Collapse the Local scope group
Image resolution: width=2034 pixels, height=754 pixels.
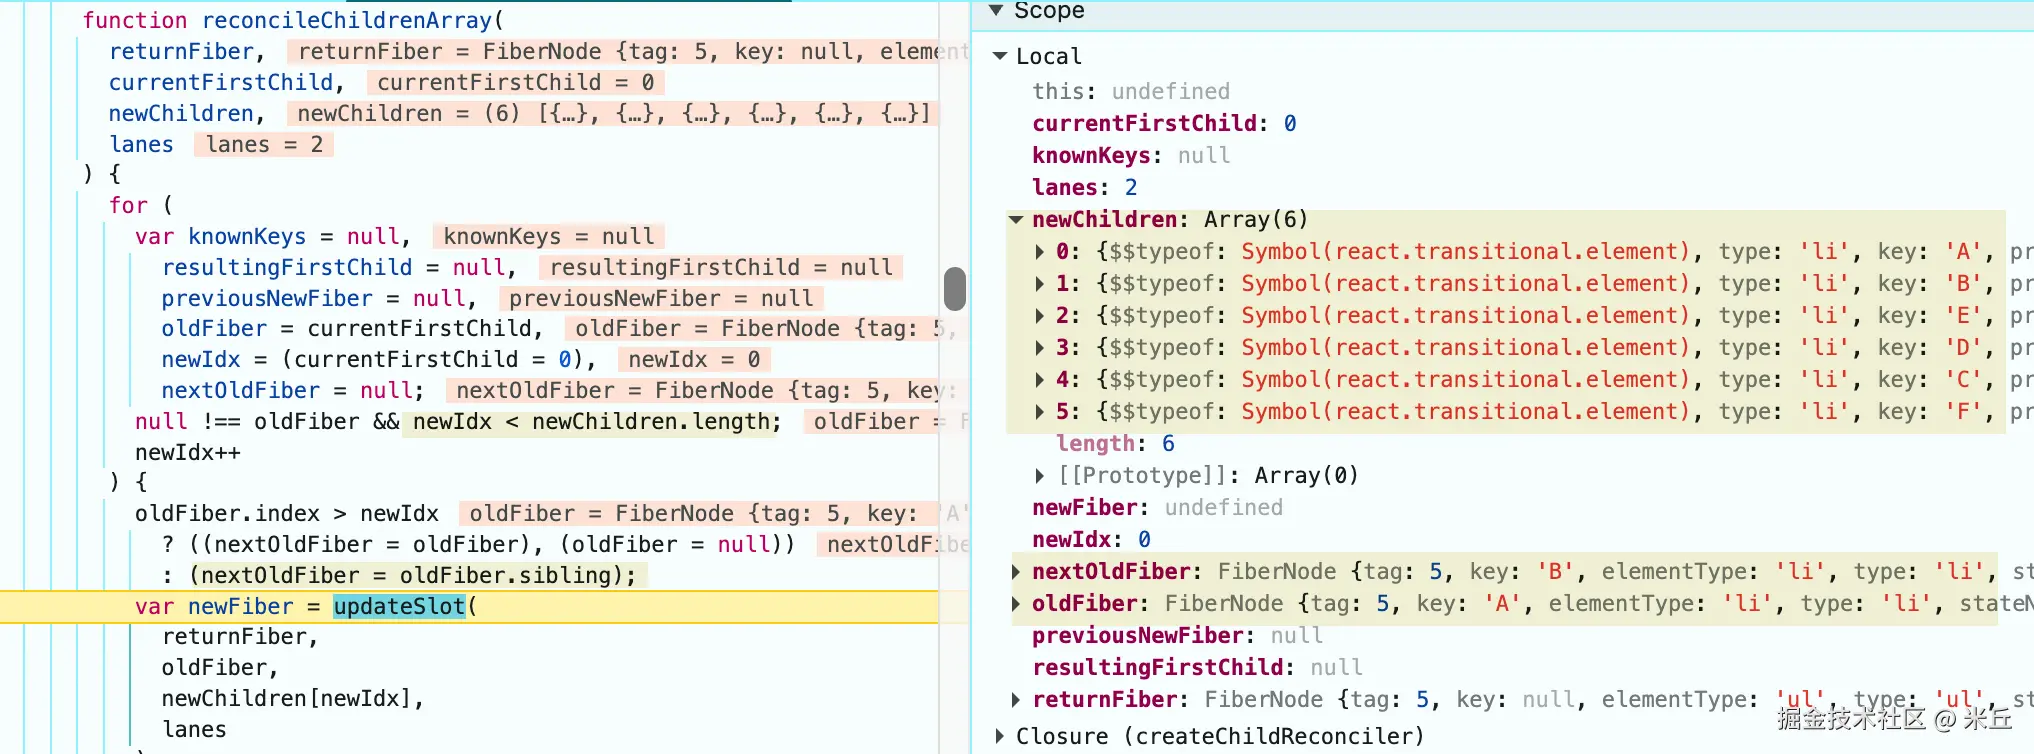pyautogui.click(x=999, y=56)
